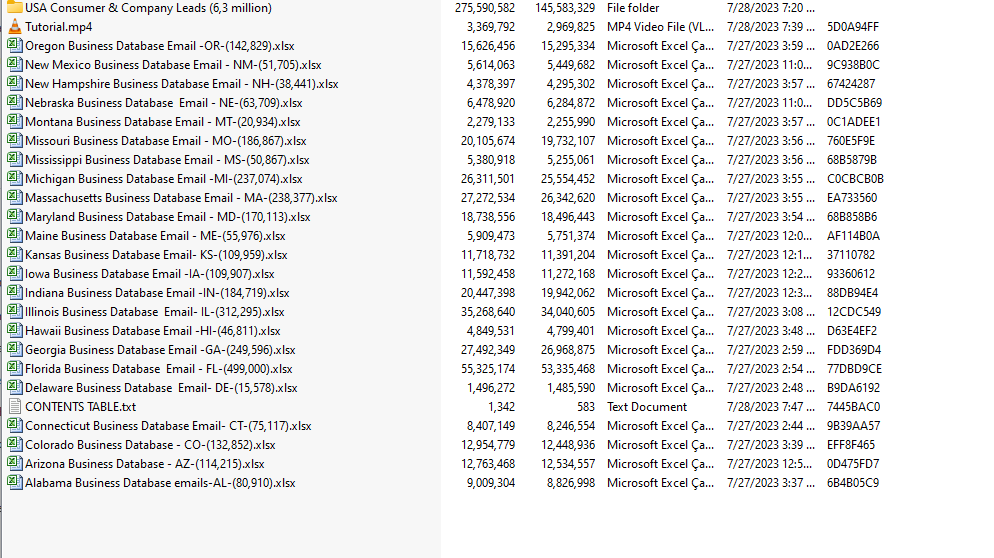This screenshot has height=558, width=994.
Task: Click the Excel icon for the Colorado file
Action: click(x=15, y=445)
